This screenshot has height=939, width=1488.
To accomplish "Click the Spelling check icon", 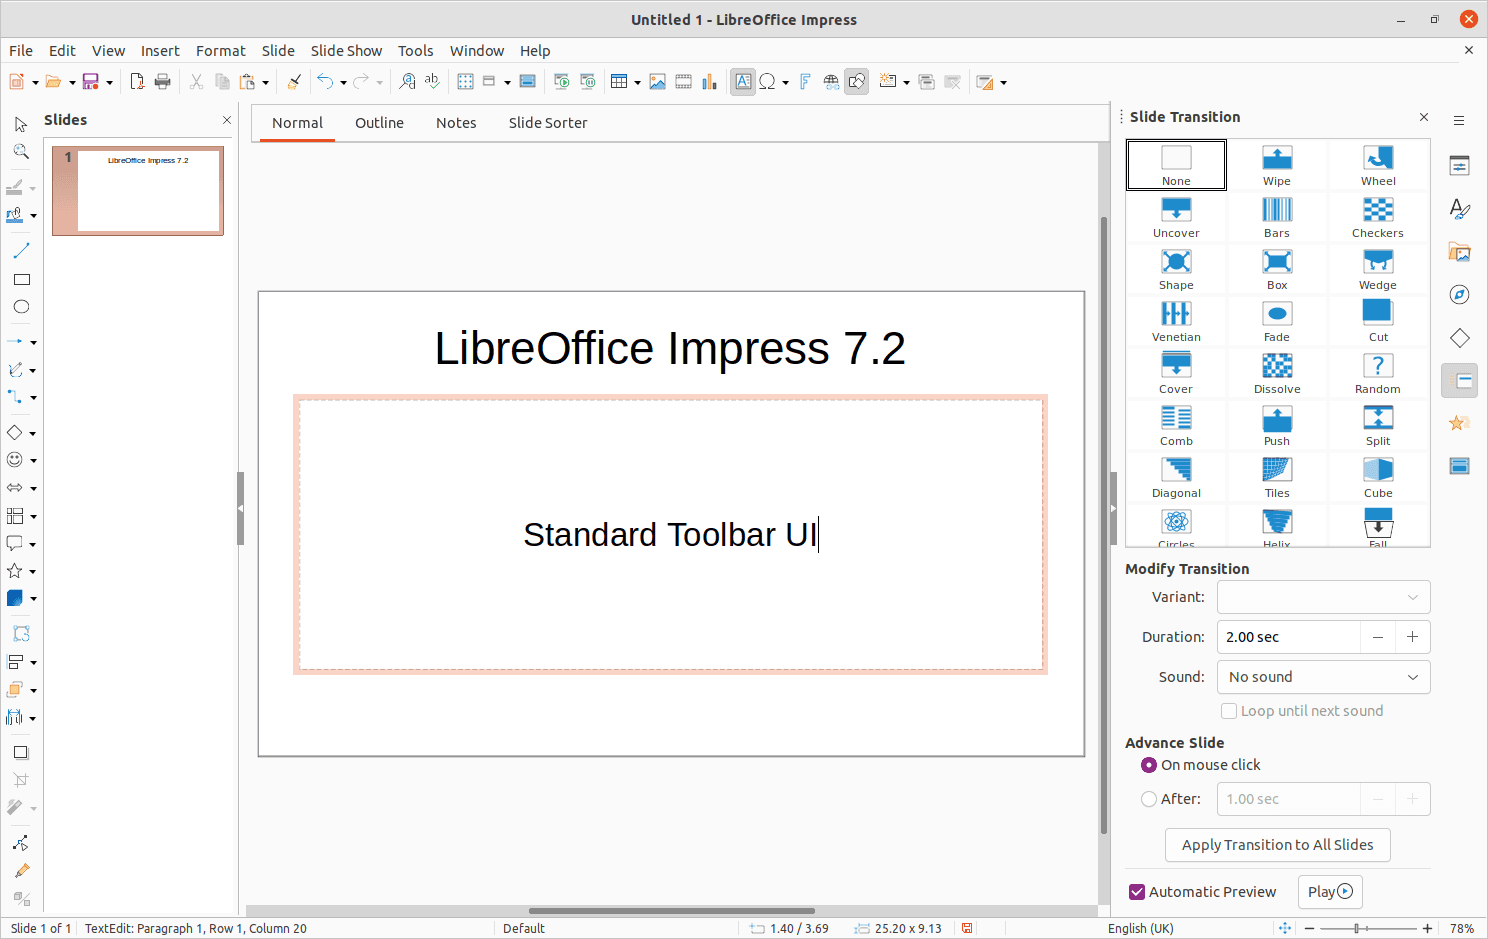I will pyautogui.click(x=432, y=82).
